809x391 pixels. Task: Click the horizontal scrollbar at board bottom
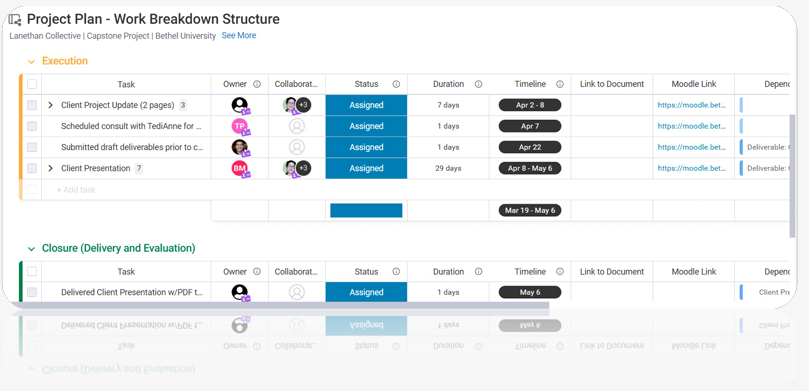pyautogui.click(x=281, y=306)
